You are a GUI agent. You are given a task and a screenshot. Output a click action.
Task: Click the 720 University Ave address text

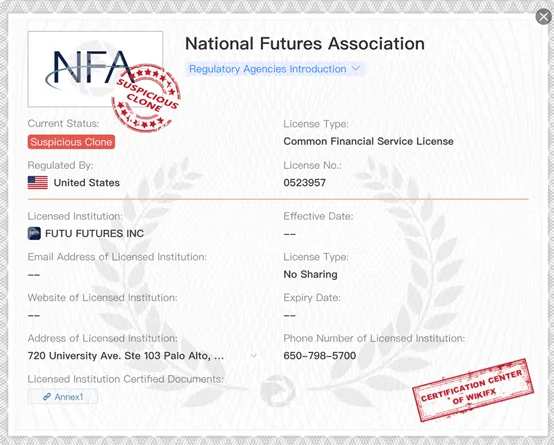pyautogui.click(x=126, y=356)
